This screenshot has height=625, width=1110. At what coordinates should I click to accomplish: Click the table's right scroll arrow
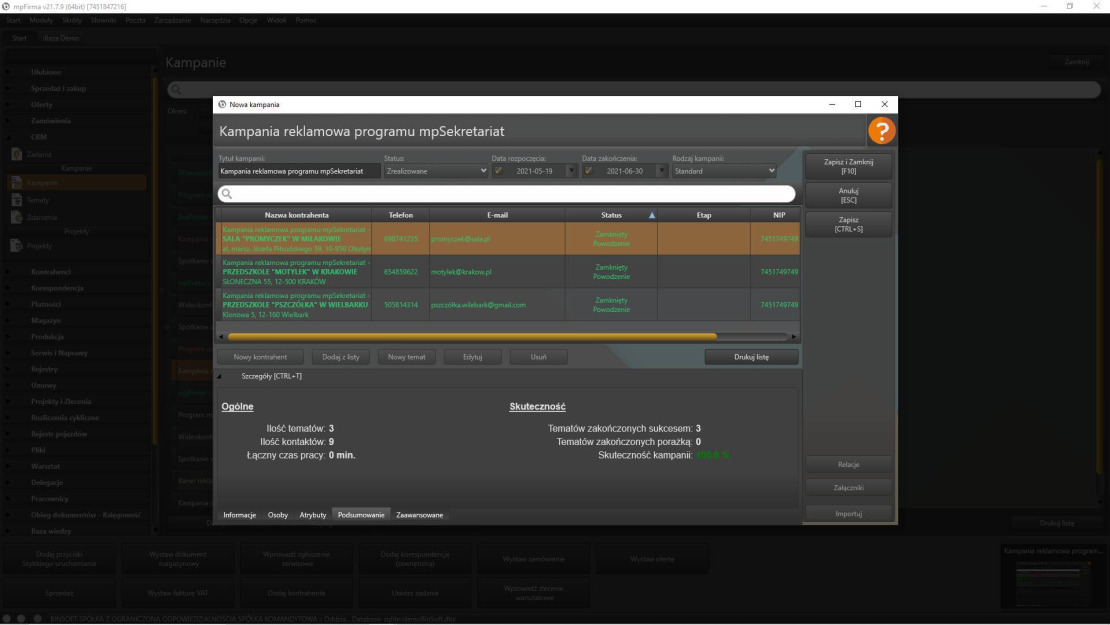click(794, 337)
